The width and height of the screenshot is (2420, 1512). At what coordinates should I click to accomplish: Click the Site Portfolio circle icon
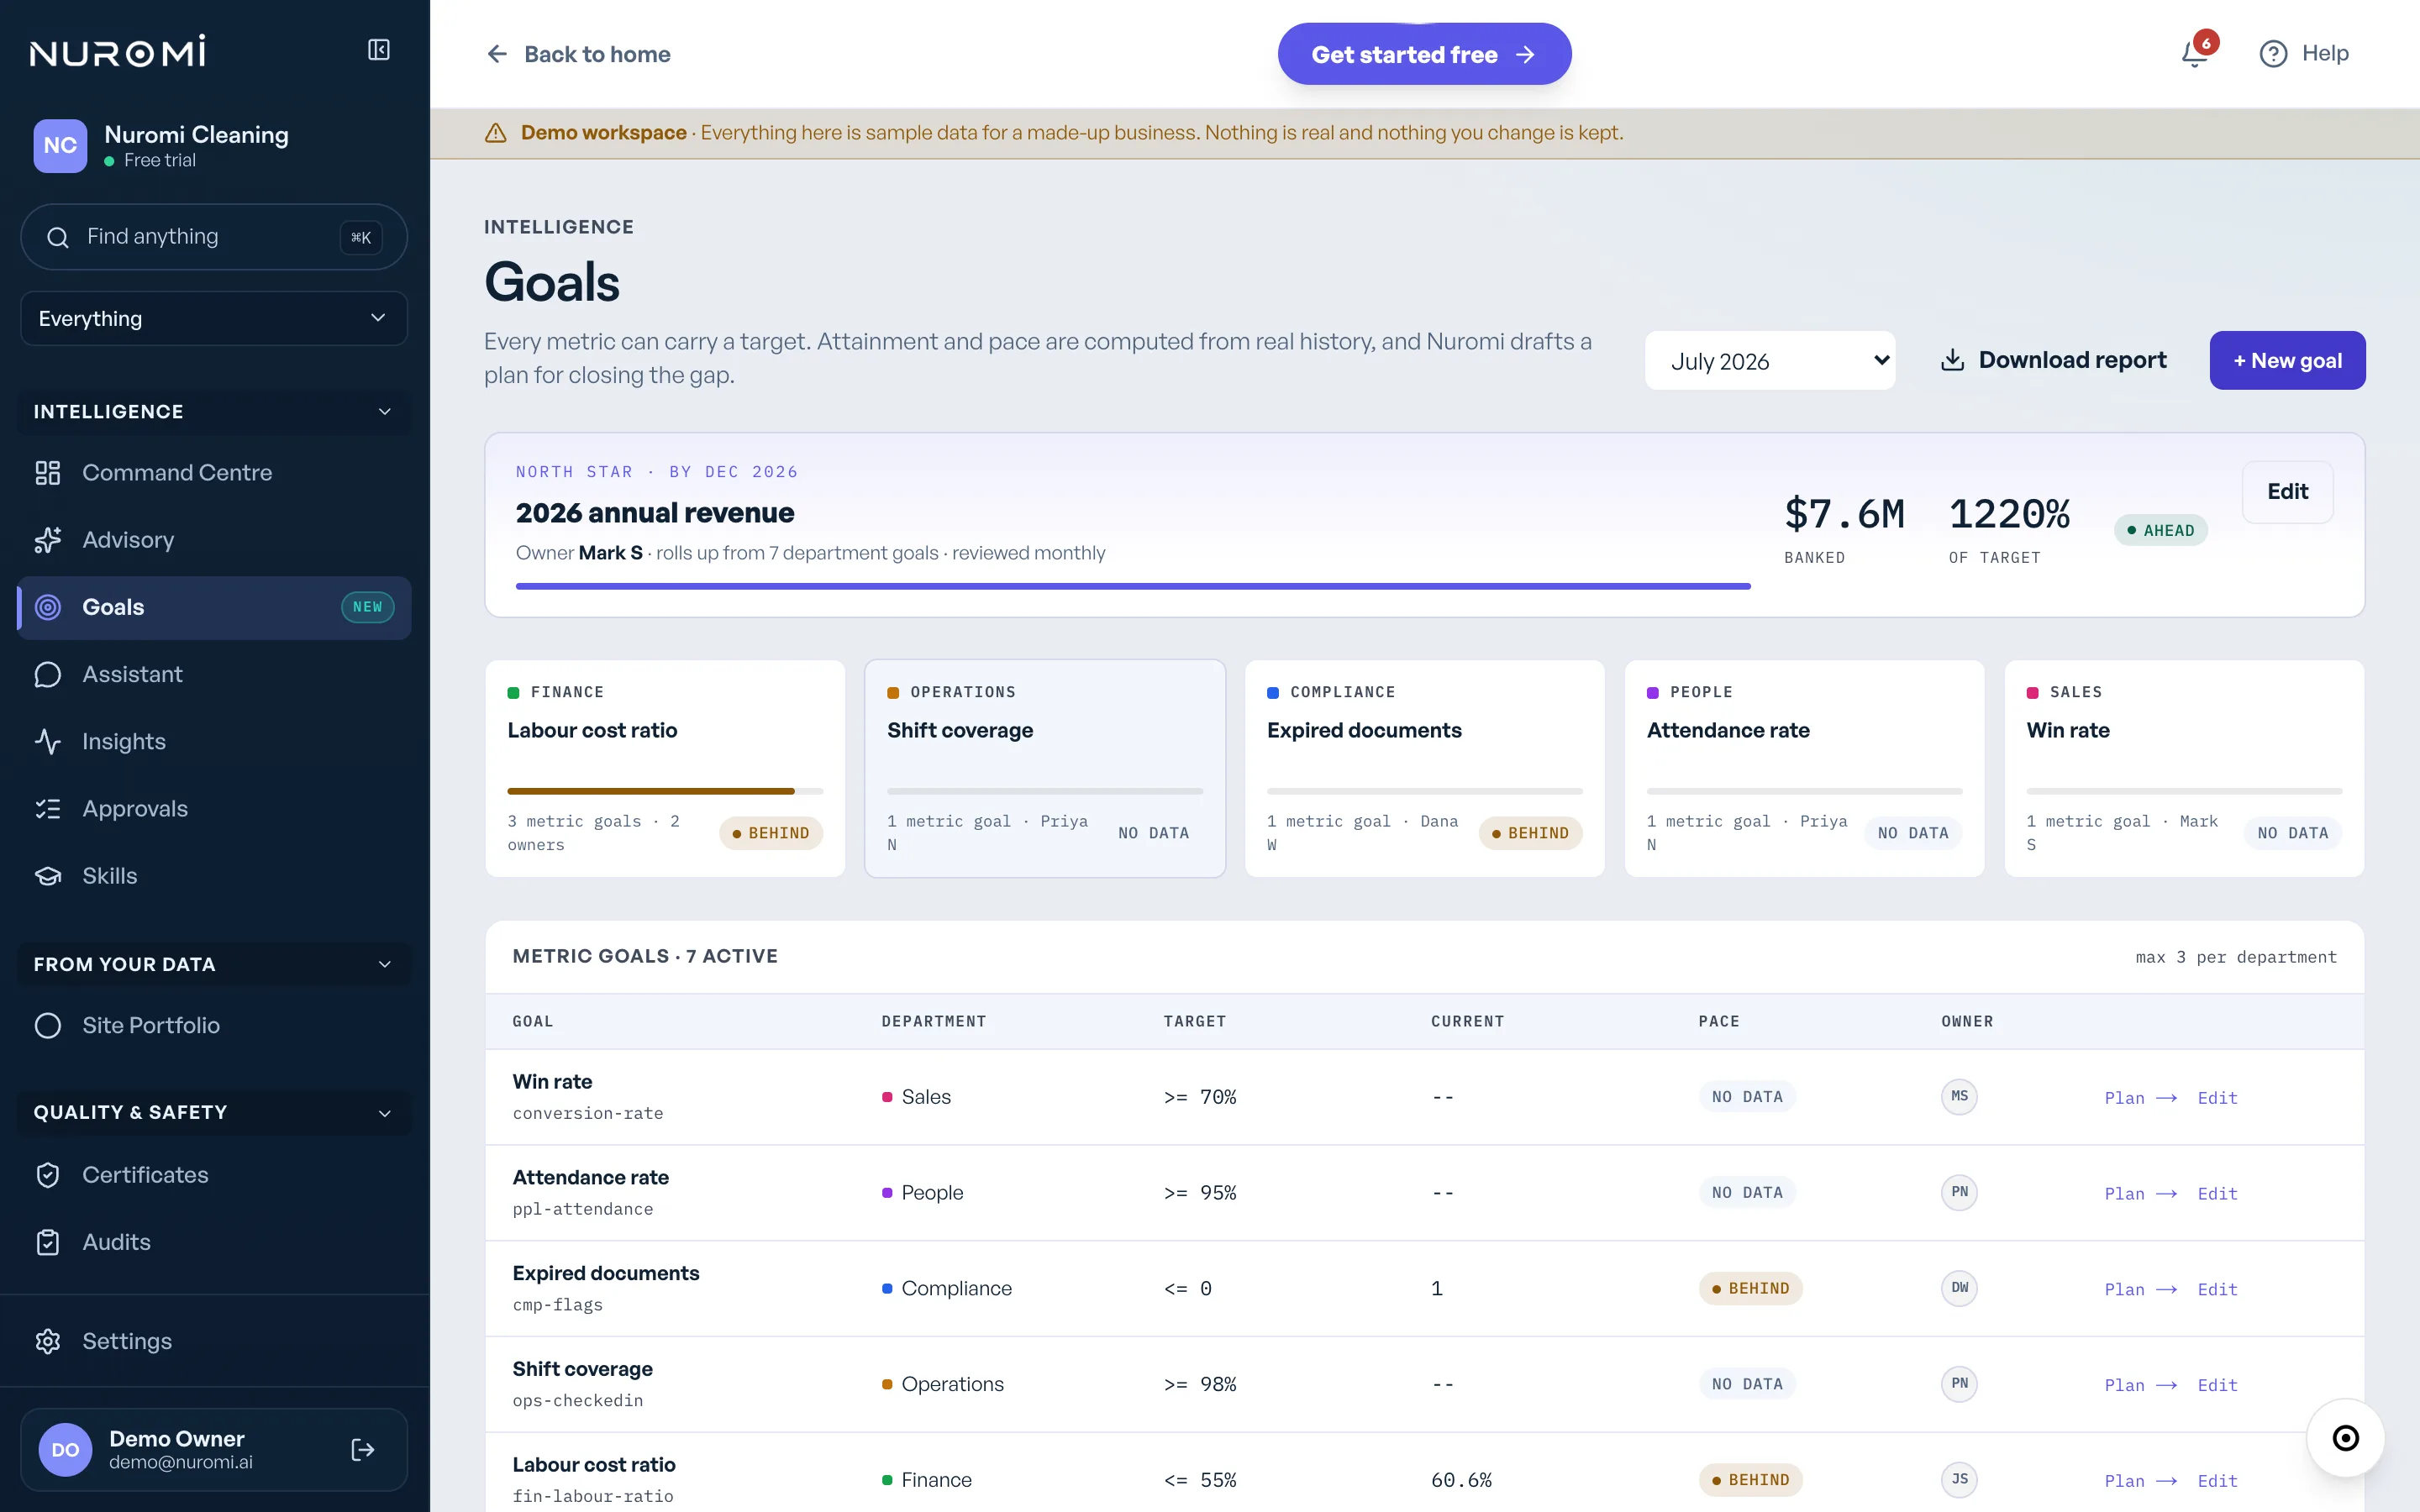click(48, 1025)
